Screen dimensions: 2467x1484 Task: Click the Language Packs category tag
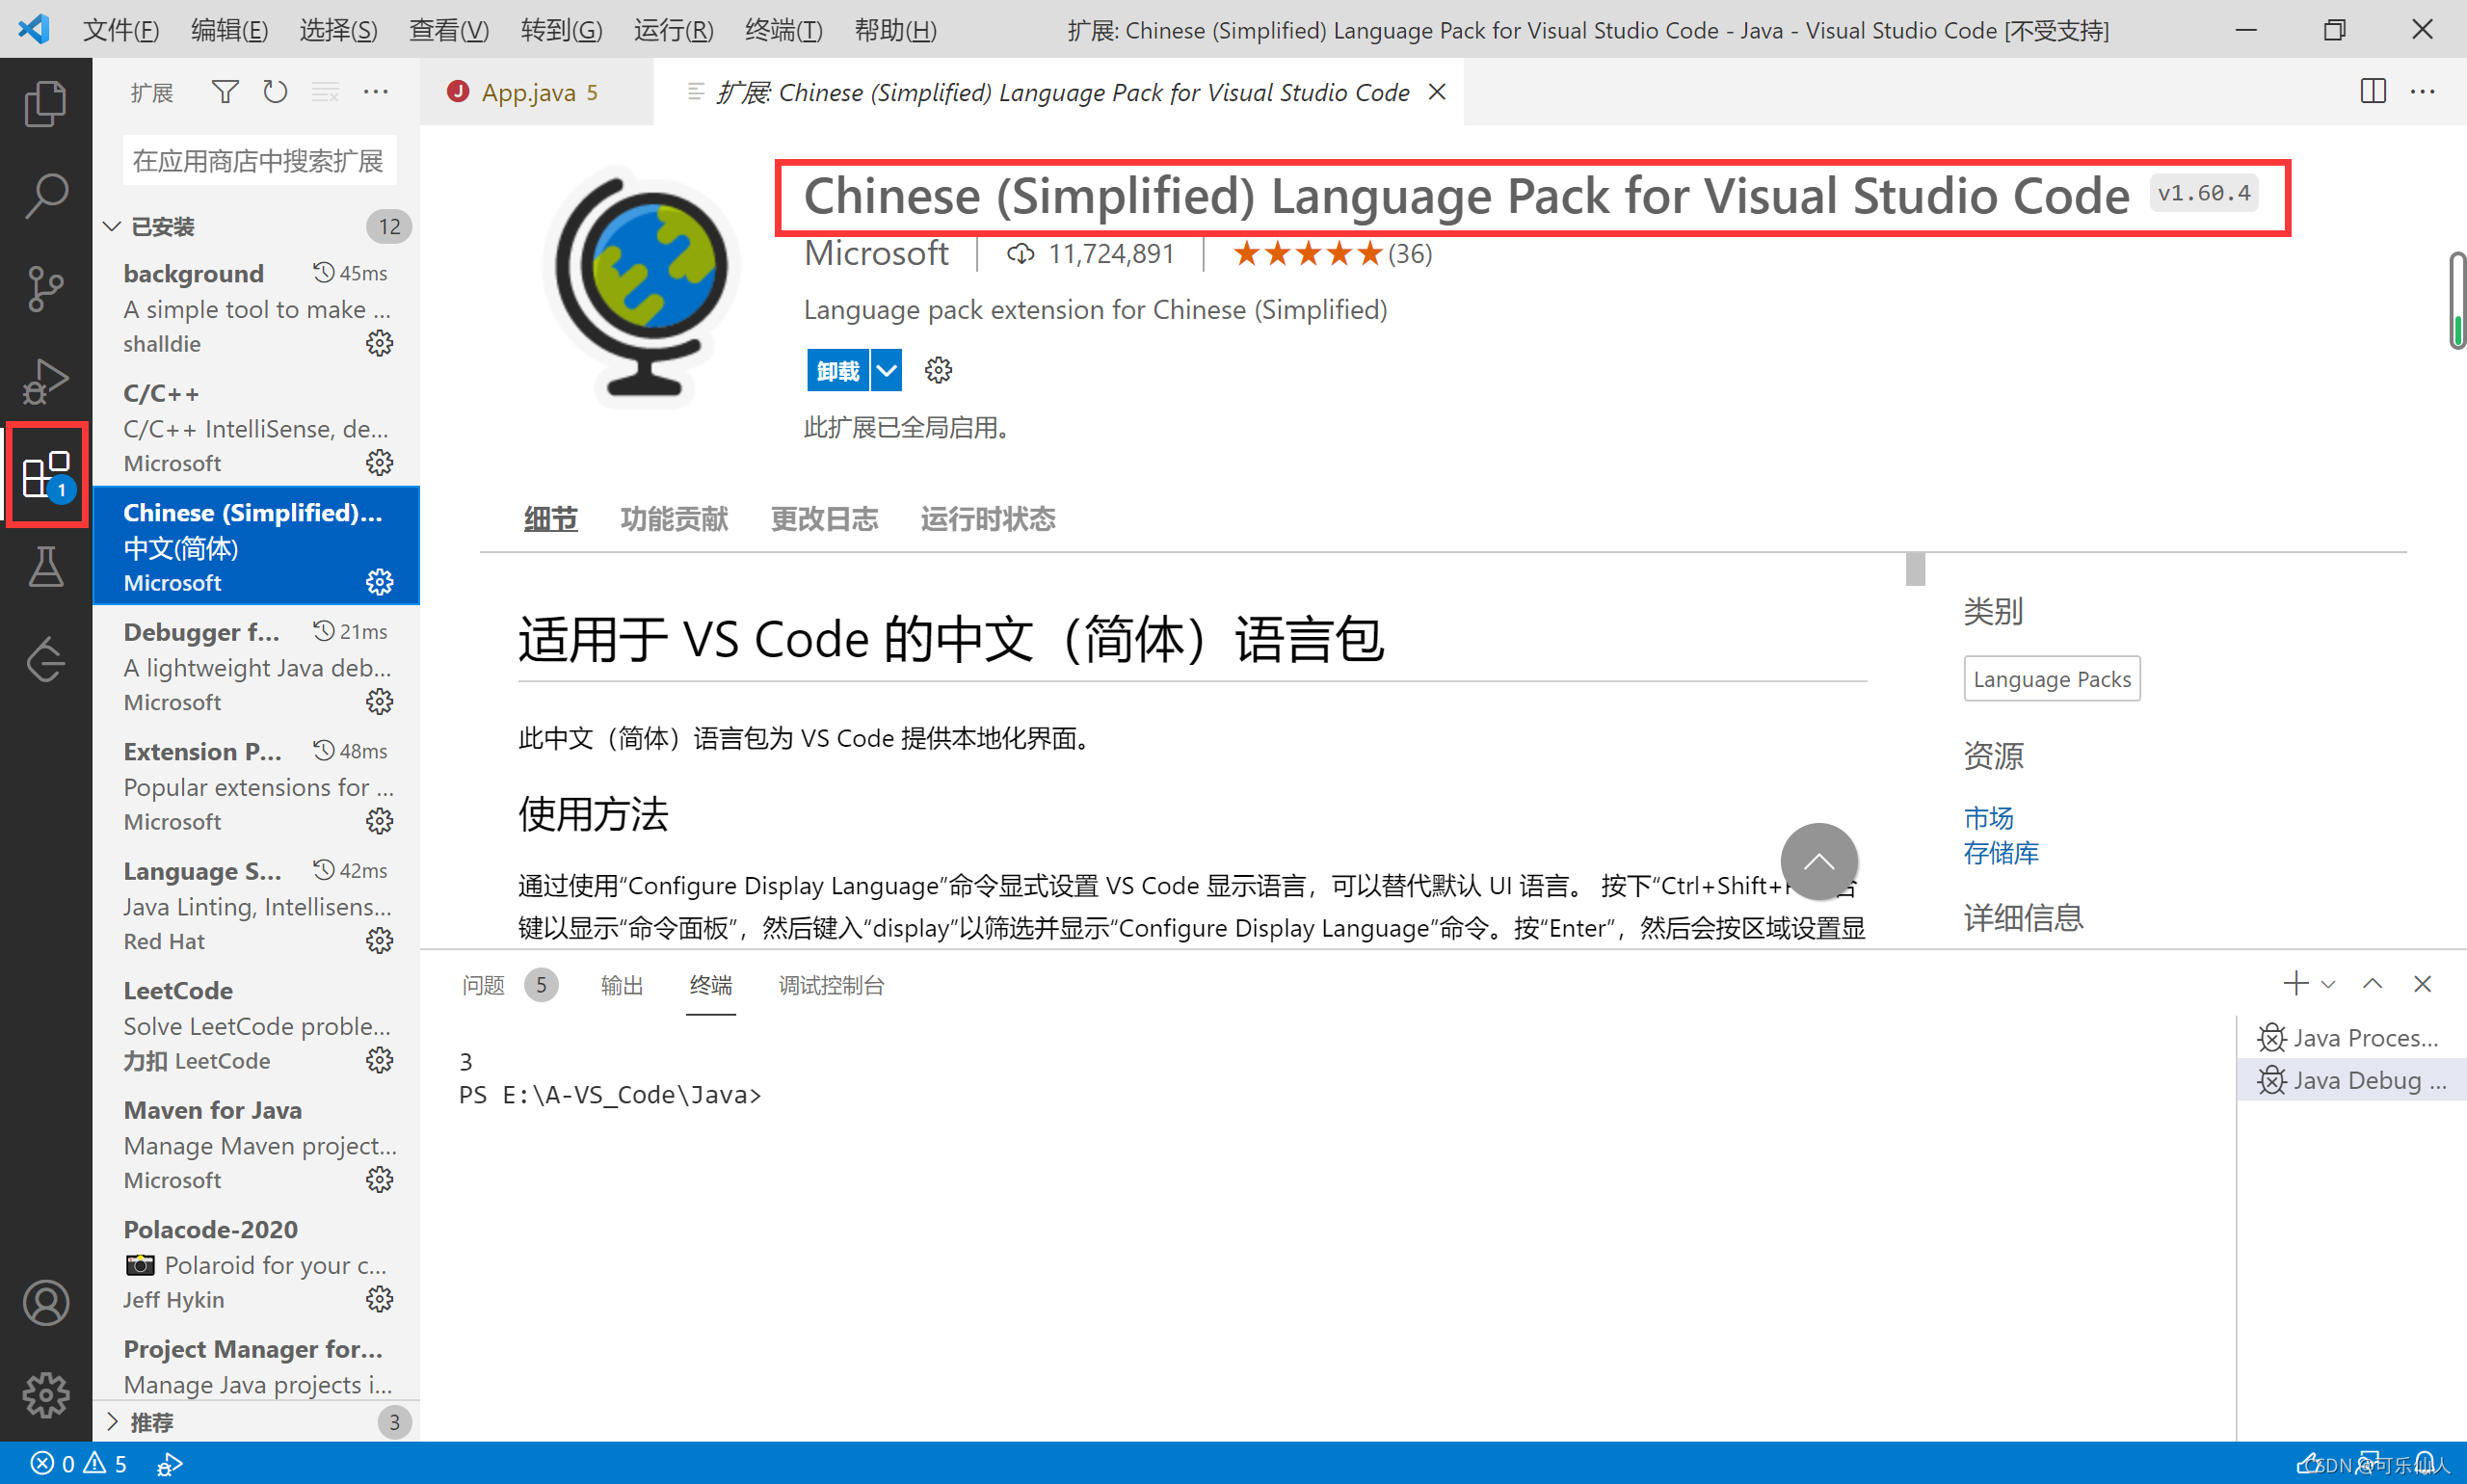click(2051, 679)
